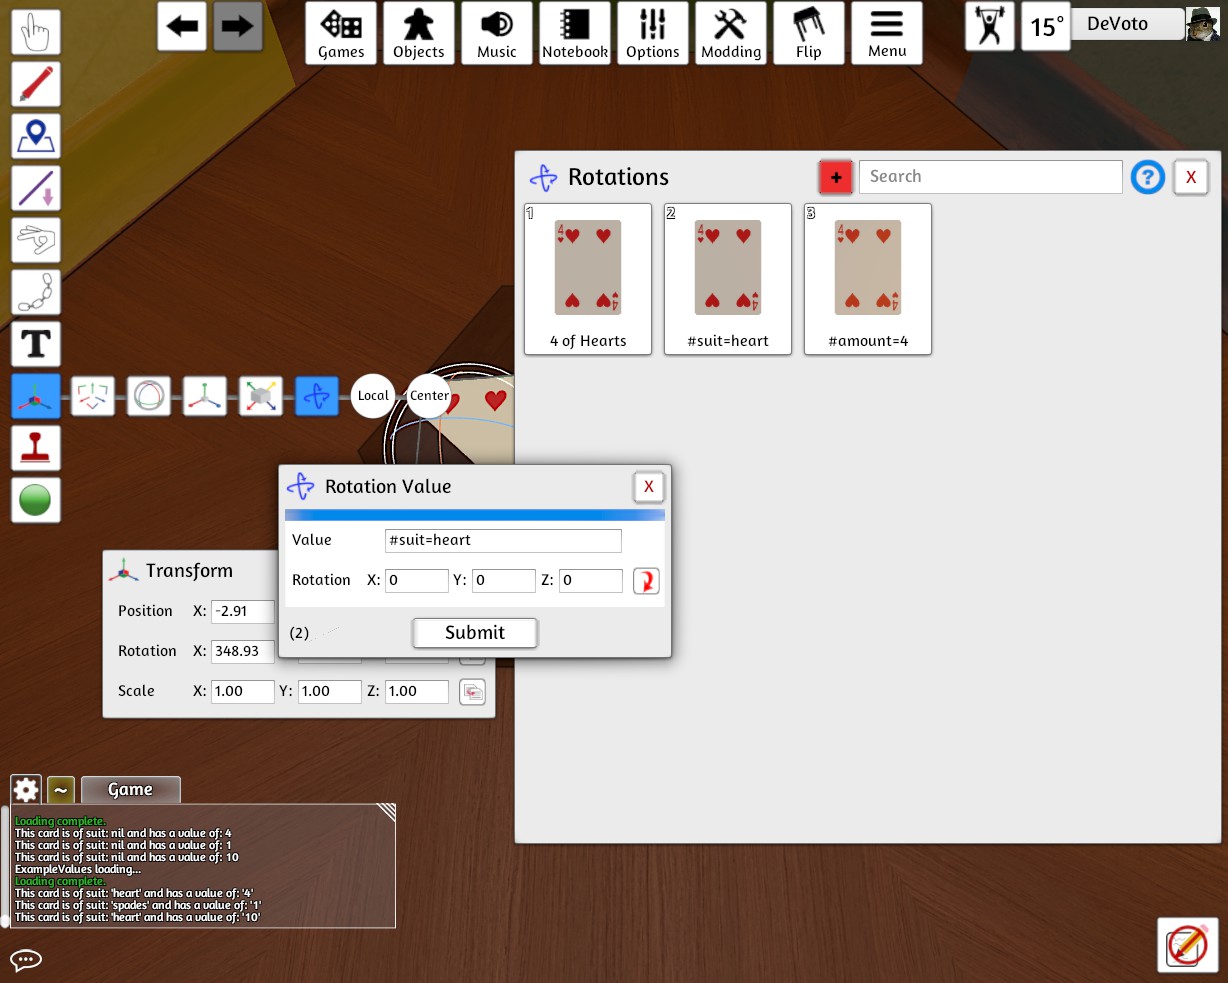This screenshot has width=1228, height=983.
Task: Open chat settings gear icon
Action: (26, 790)
